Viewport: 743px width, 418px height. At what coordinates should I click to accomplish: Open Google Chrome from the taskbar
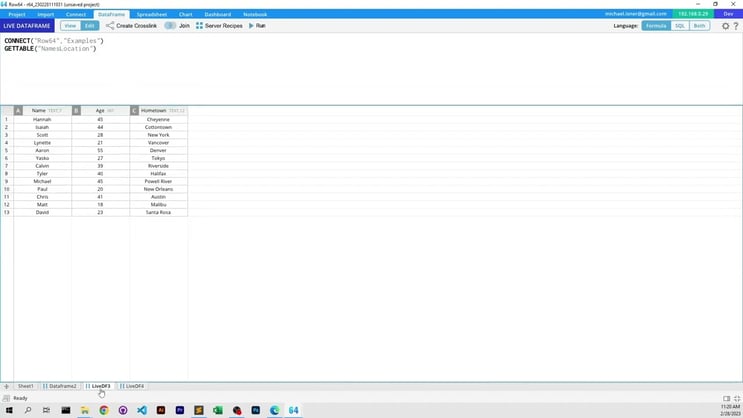coord(104,410)
